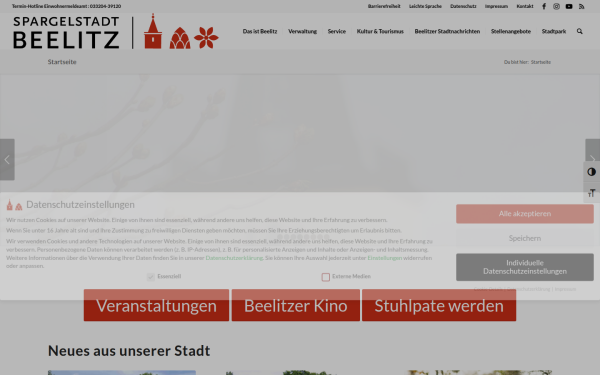
Task: Click Alle akzeptieren button
Action: pyautogui.click(x=525, y=214)
